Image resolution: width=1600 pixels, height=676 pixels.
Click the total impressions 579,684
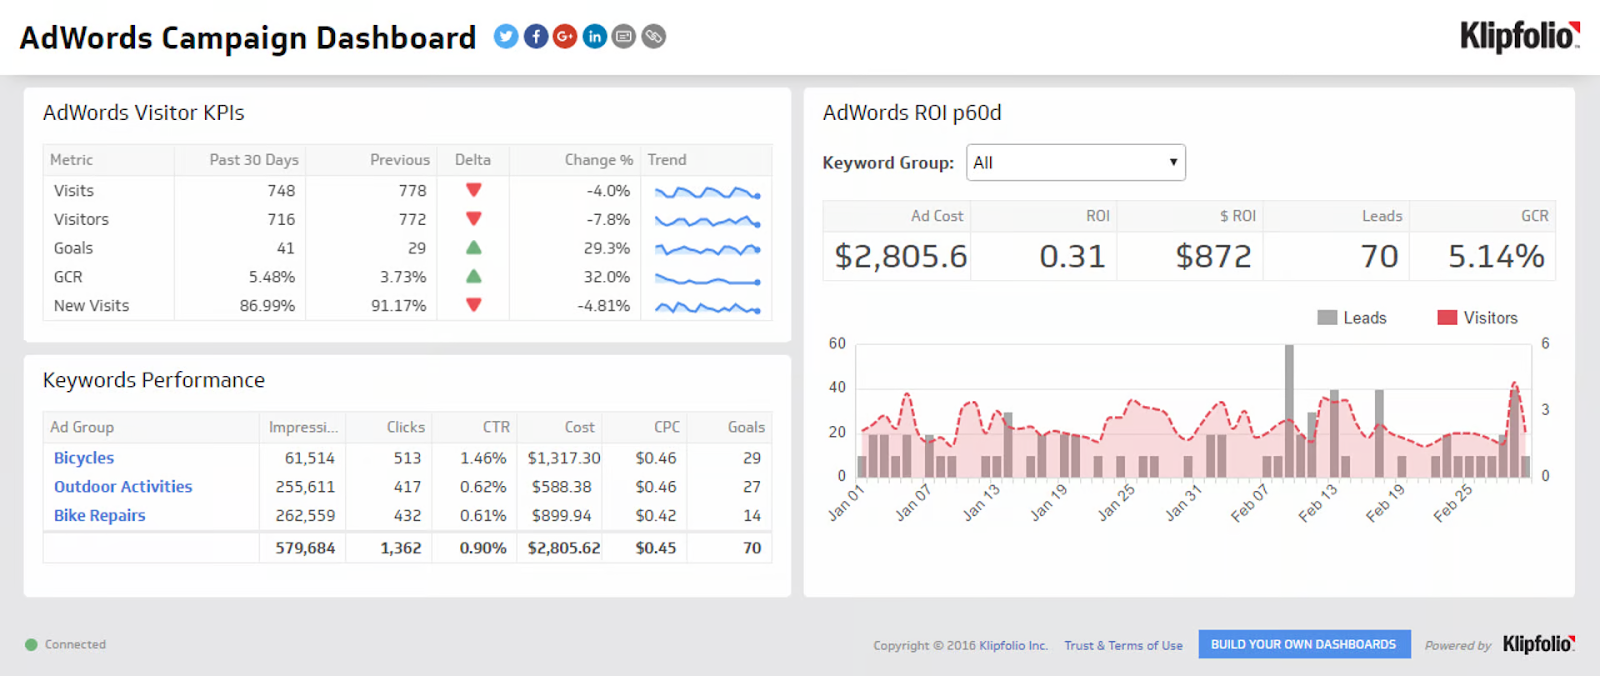(305, 548)
